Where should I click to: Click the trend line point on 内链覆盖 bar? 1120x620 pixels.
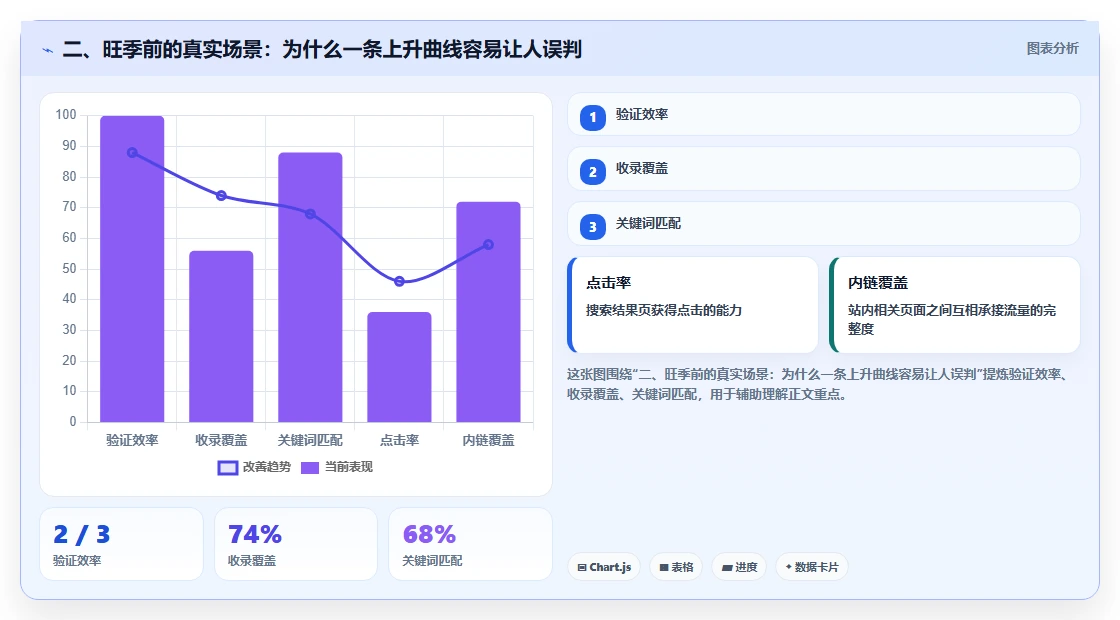489,244
